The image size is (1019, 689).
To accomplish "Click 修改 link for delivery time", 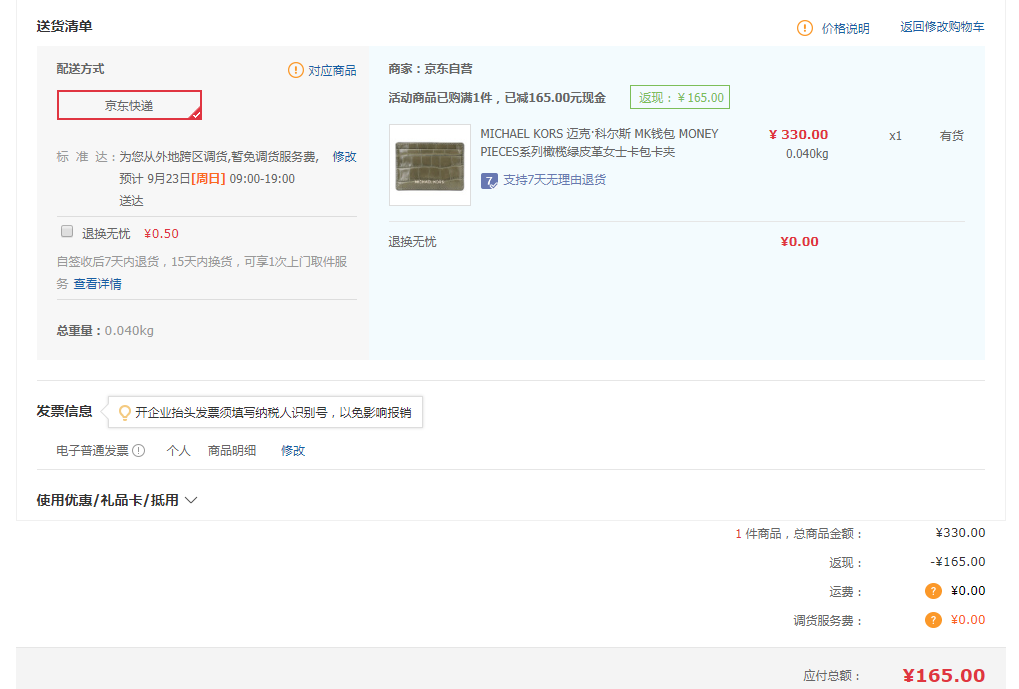I will (x=344, y=157).
